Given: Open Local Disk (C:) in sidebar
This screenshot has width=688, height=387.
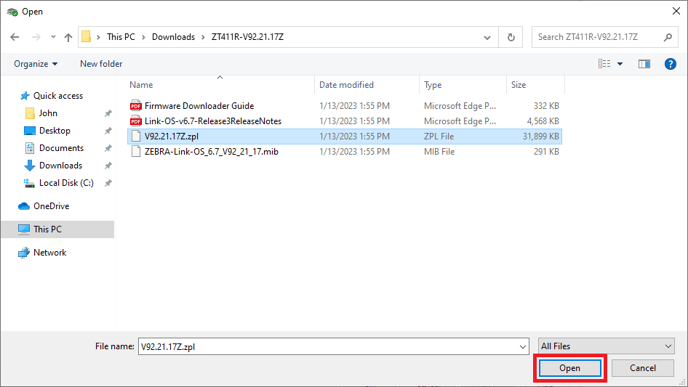Looking at the screenshot, I should pyautogui.click(x=66, y=183).
